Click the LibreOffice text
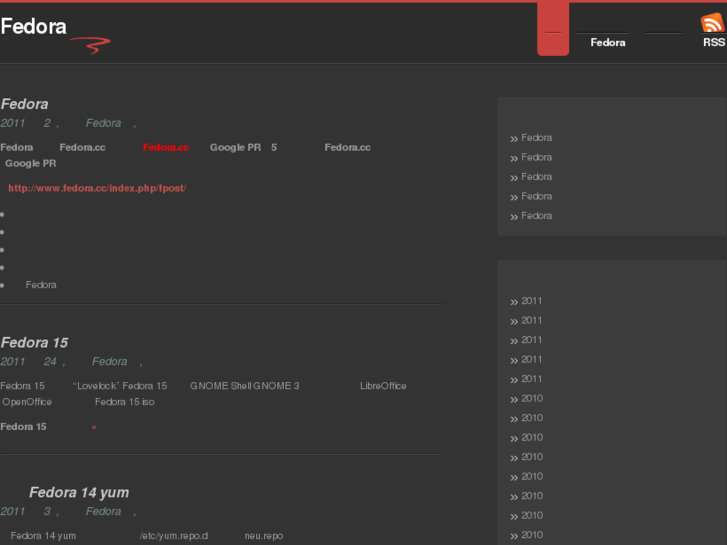 (x=383, y=386)
